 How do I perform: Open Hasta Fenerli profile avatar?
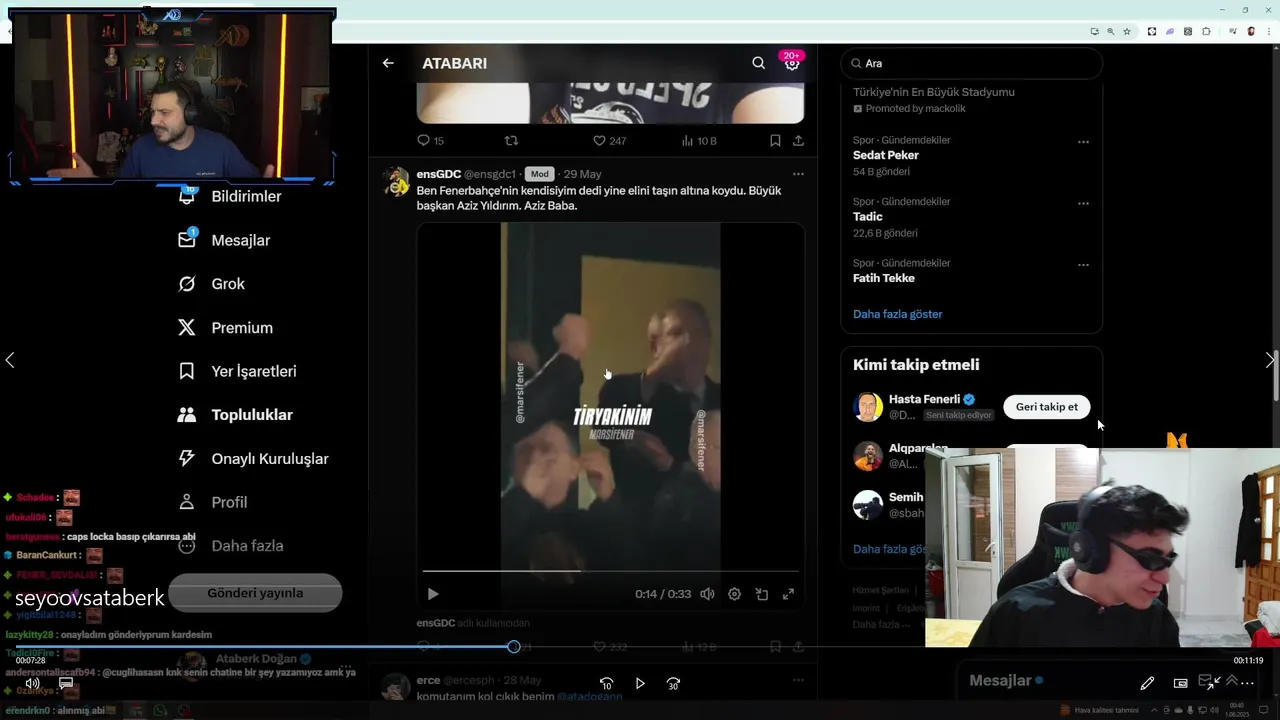pyautogui.click(x=868, y=407)
